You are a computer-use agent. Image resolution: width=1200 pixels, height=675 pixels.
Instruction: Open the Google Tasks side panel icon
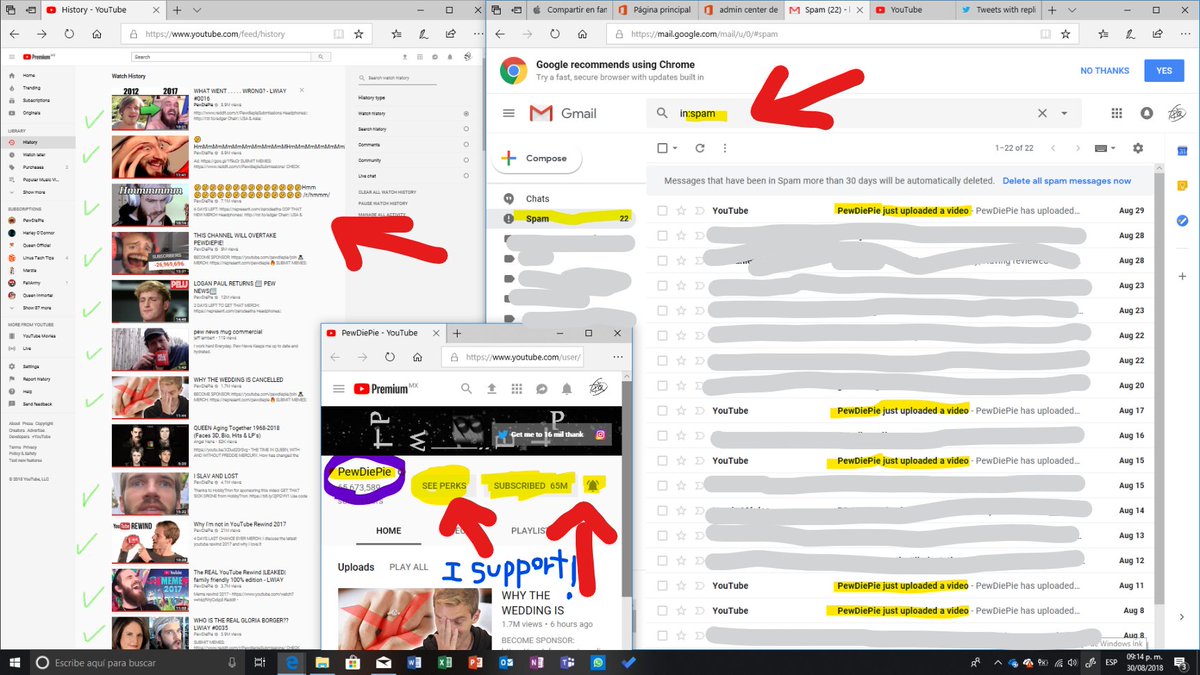coord(1181,220)
